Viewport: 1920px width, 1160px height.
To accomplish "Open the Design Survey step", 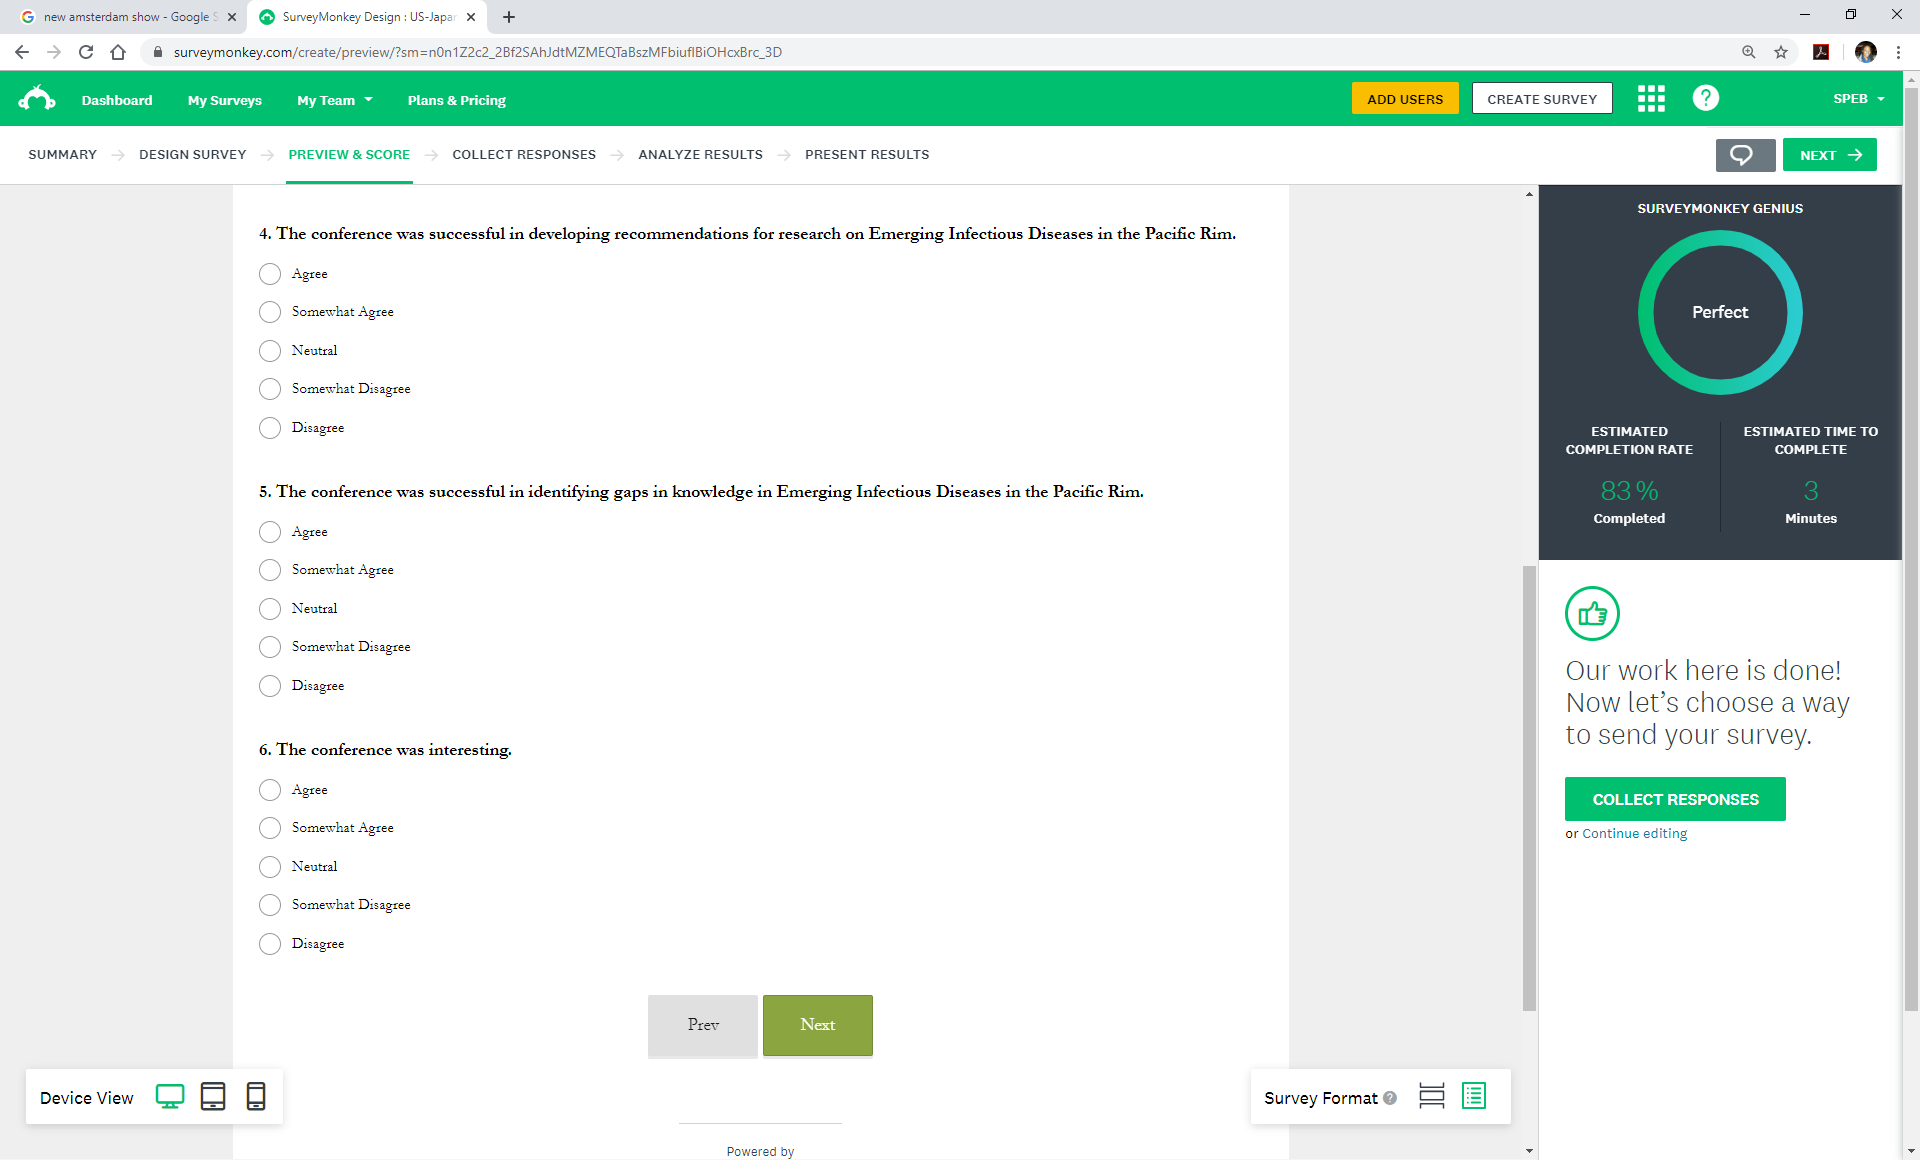I will (x=192, y=155).
